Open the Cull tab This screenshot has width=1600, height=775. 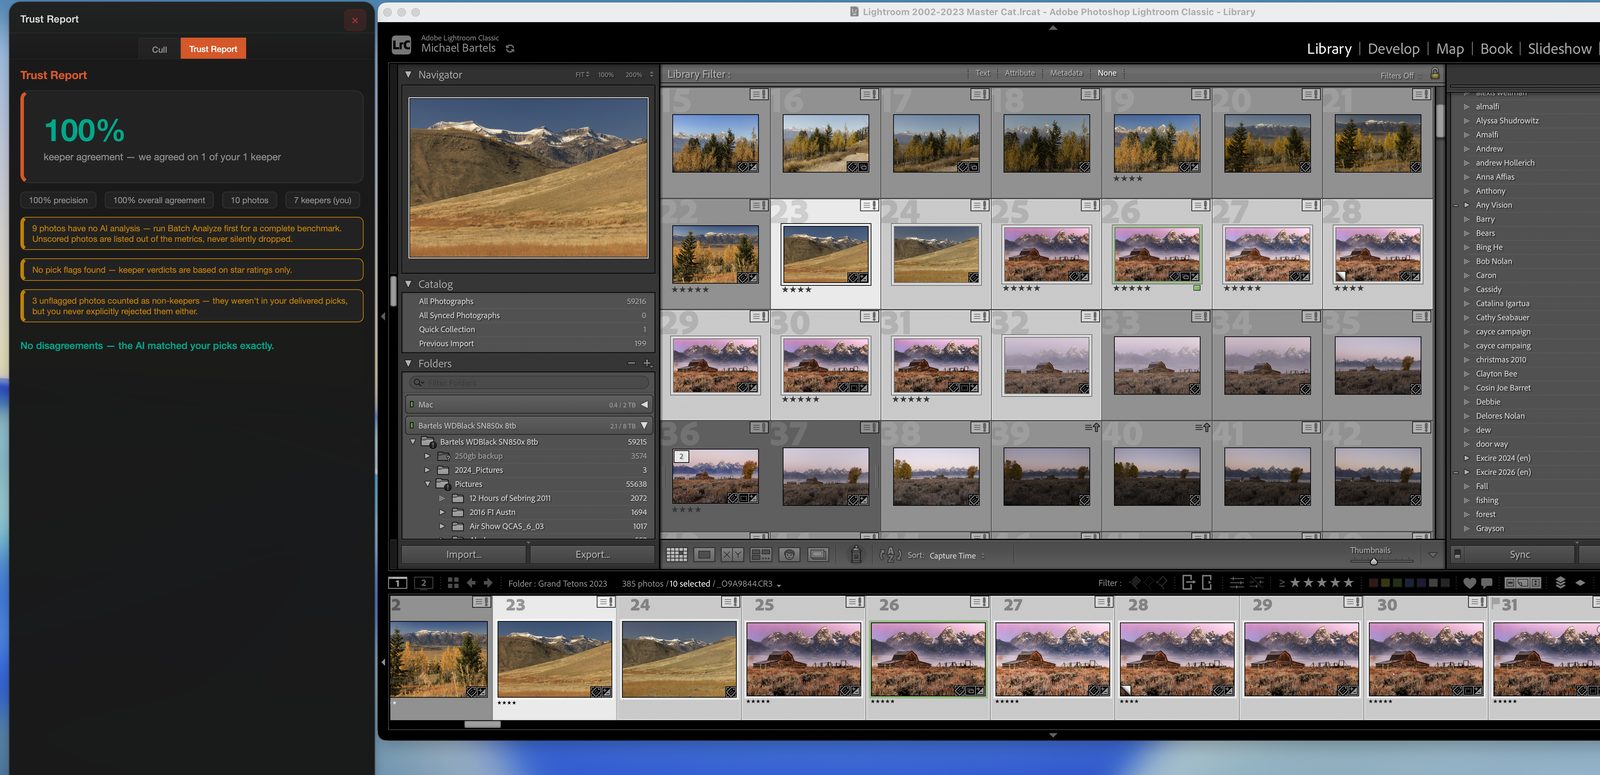(159, 49)
